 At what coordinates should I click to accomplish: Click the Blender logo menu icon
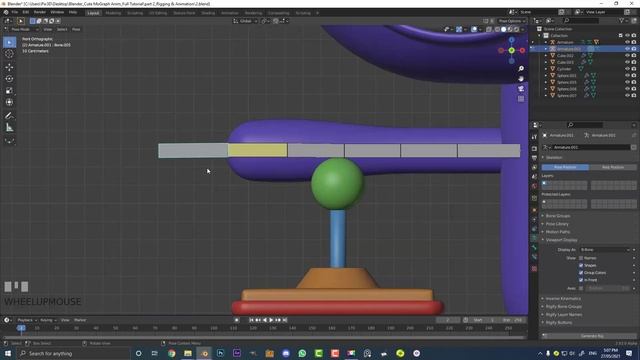coord(6,12)
